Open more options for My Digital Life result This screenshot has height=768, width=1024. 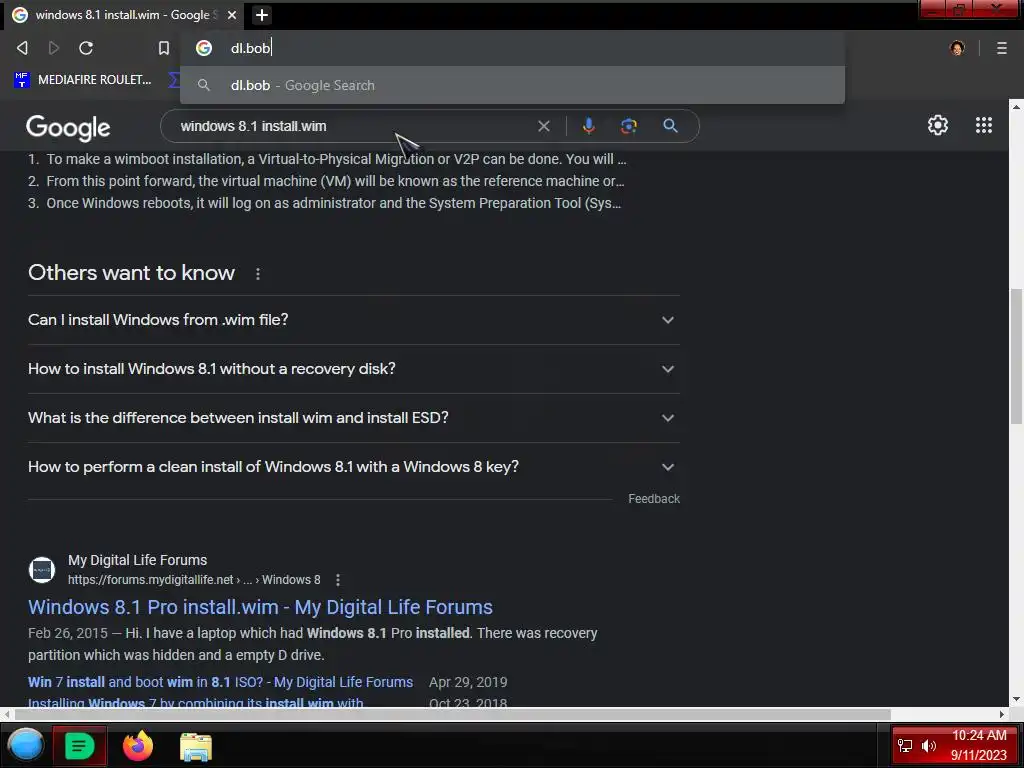tap(338, 580)
